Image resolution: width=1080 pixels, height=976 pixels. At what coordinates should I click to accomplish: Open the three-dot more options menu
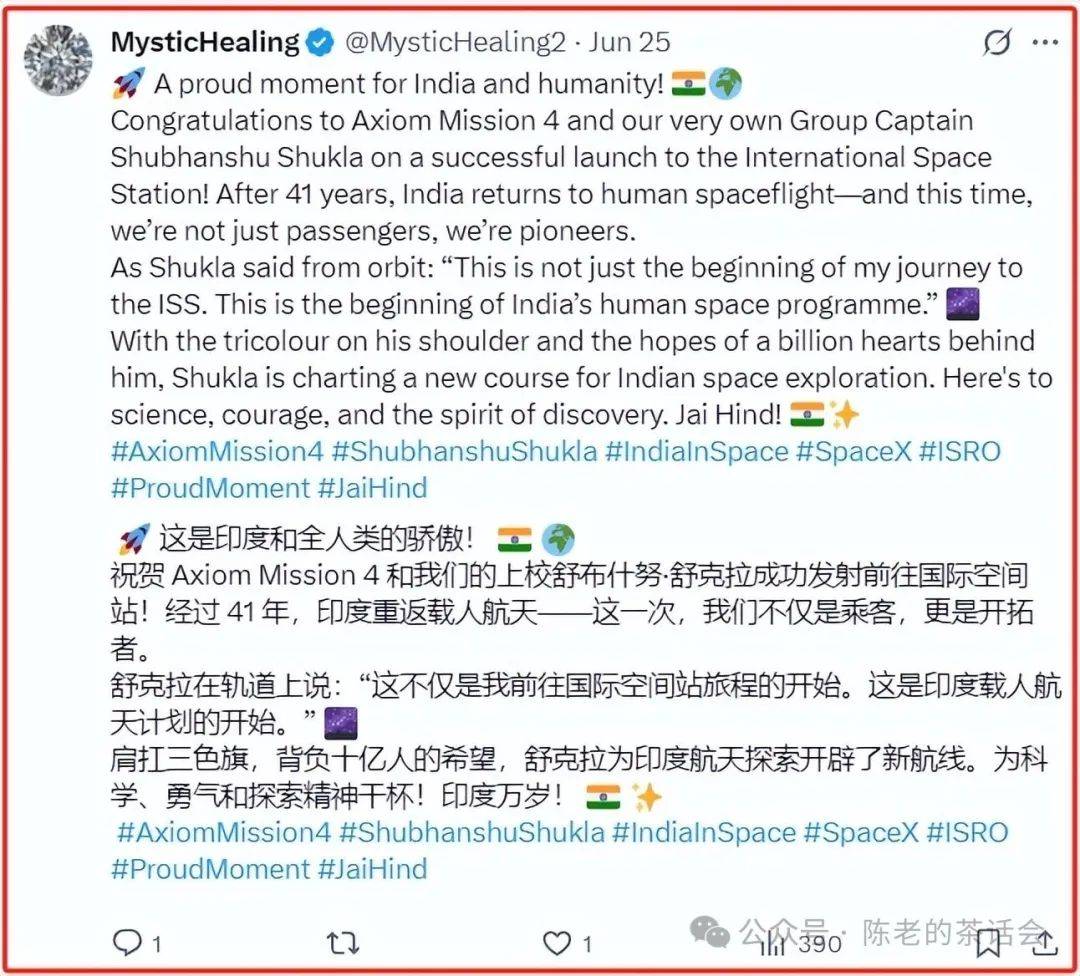point(1045,43)
